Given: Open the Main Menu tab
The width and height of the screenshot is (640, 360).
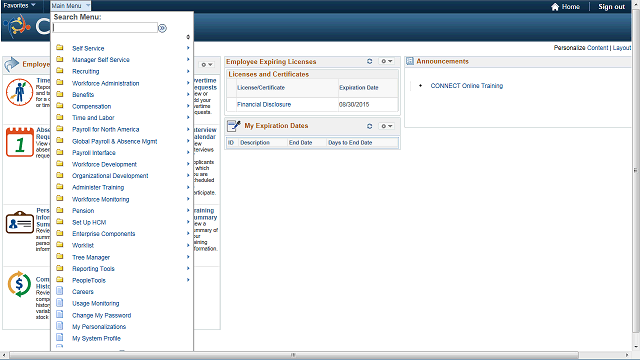Looking at the screenshot, I should [x=70, y=6].
